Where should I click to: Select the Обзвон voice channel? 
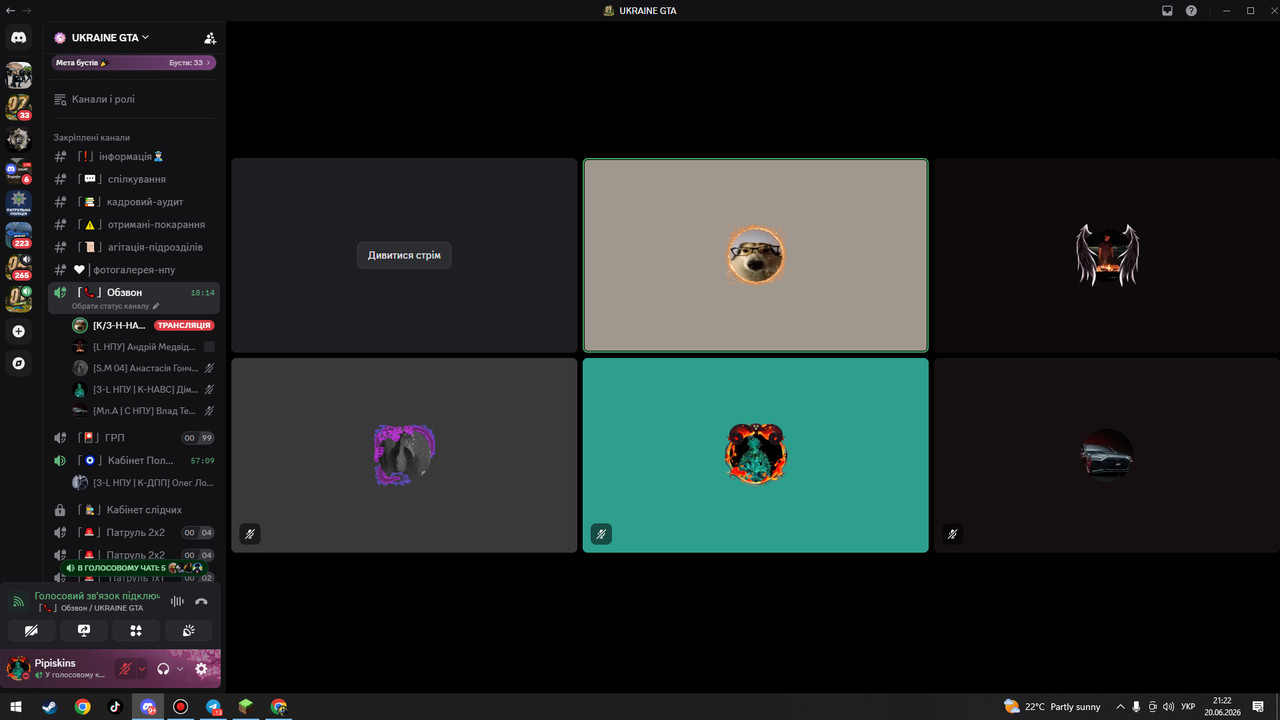[134, 298]
